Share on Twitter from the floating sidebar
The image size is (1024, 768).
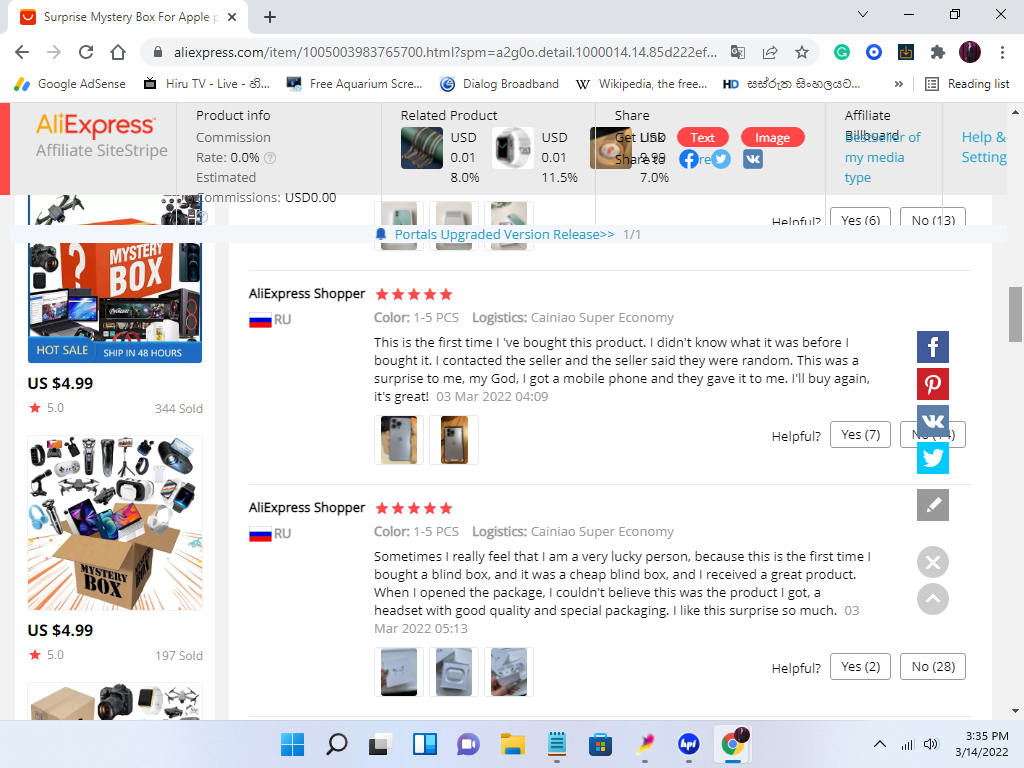pos(933,458)
